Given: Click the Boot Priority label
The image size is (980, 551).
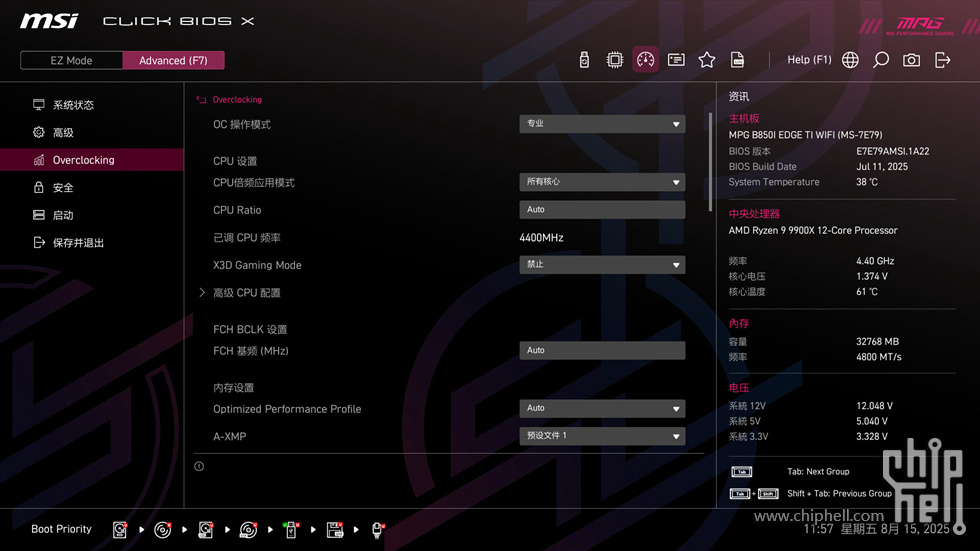Looking at the screenshot, I should tap(61, 529).
